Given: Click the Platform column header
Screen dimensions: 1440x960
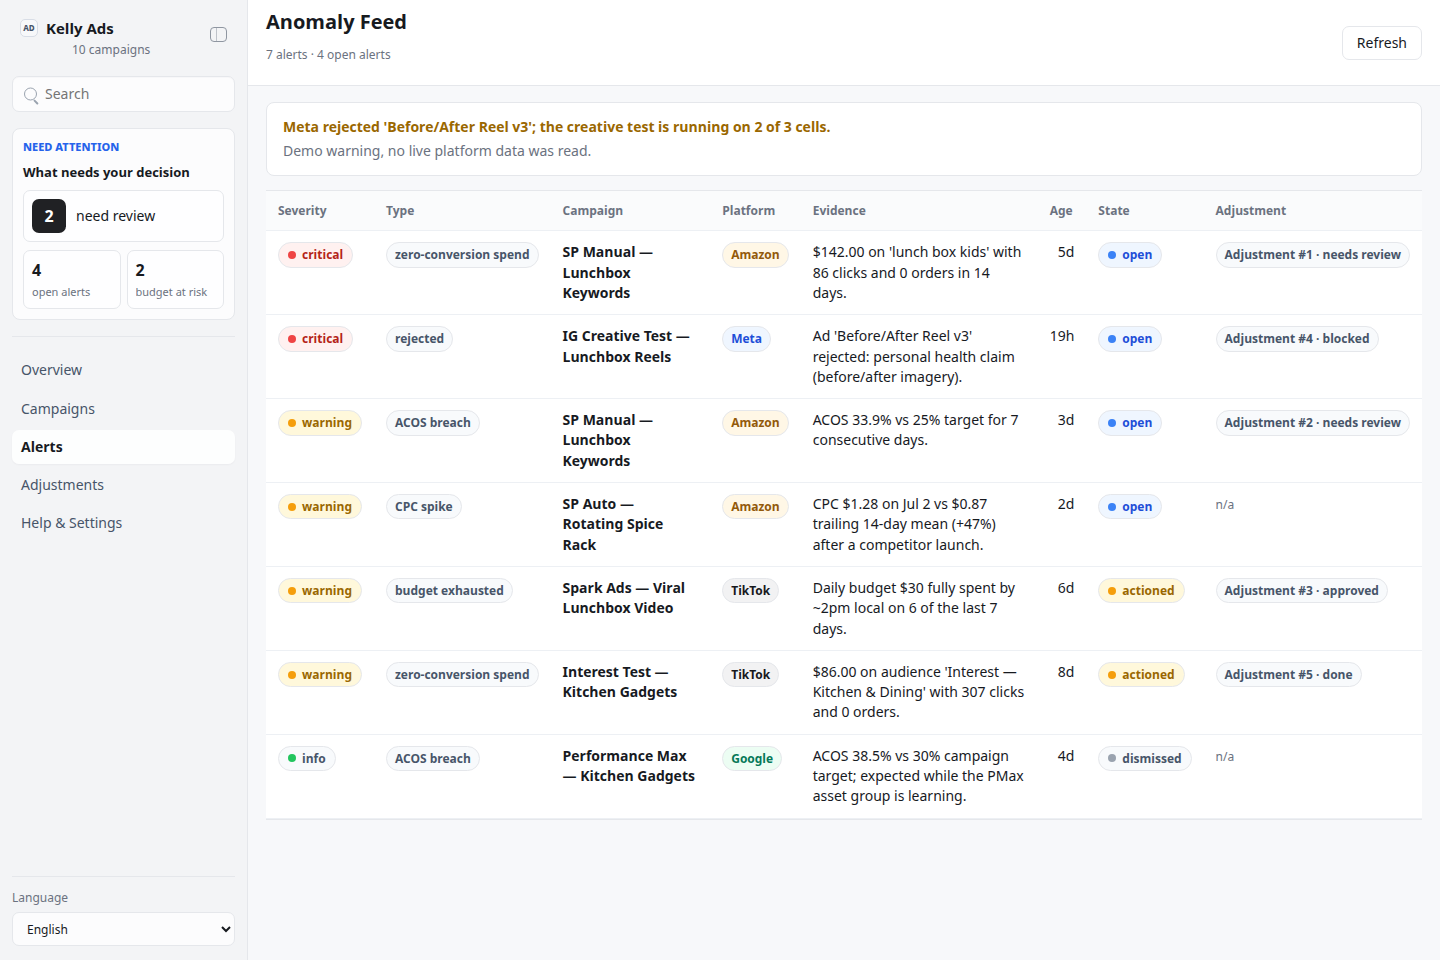Looking at the screenshot, I should pyautogui.click(x=748, y=211).
